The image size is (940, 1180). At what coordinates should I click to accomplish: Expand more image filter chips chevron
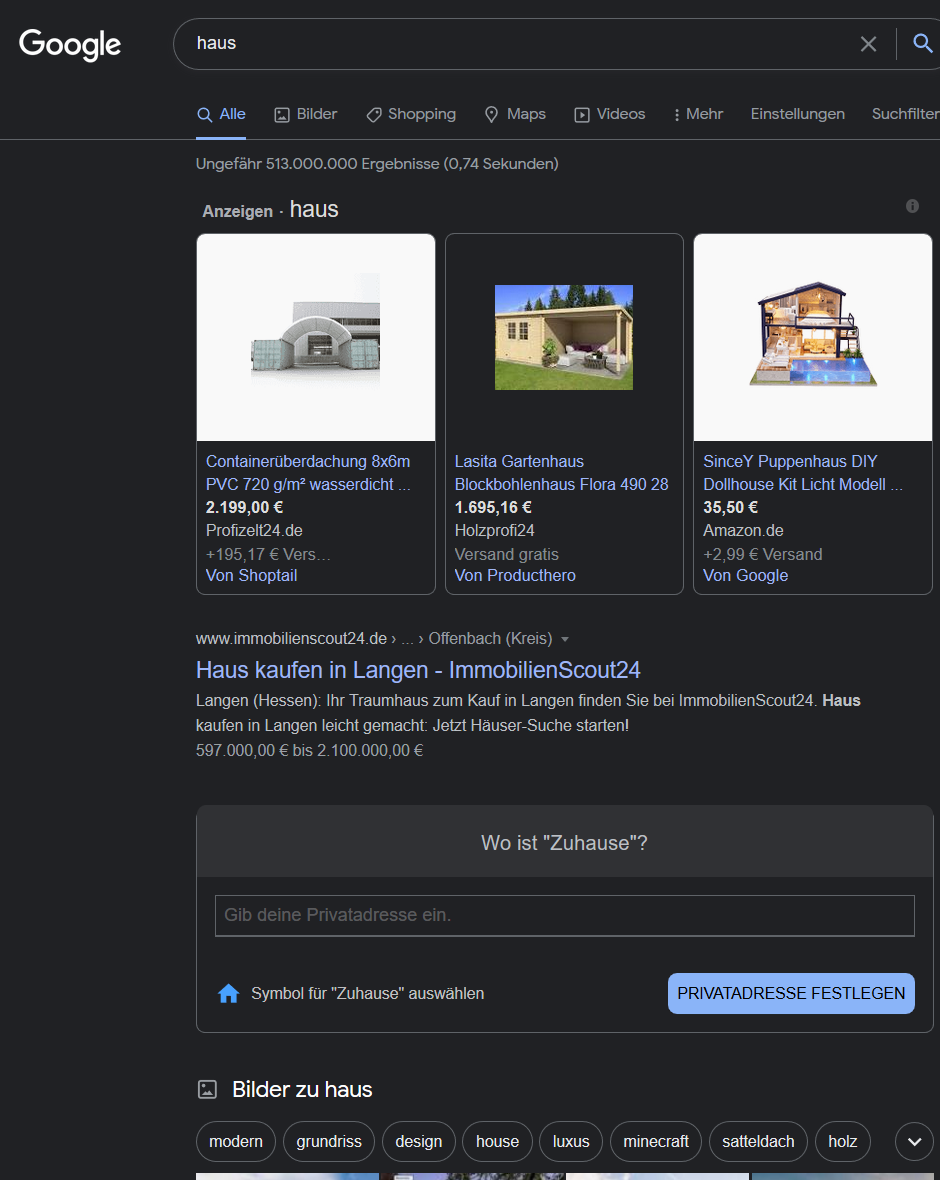click(x=914, y=1142)
